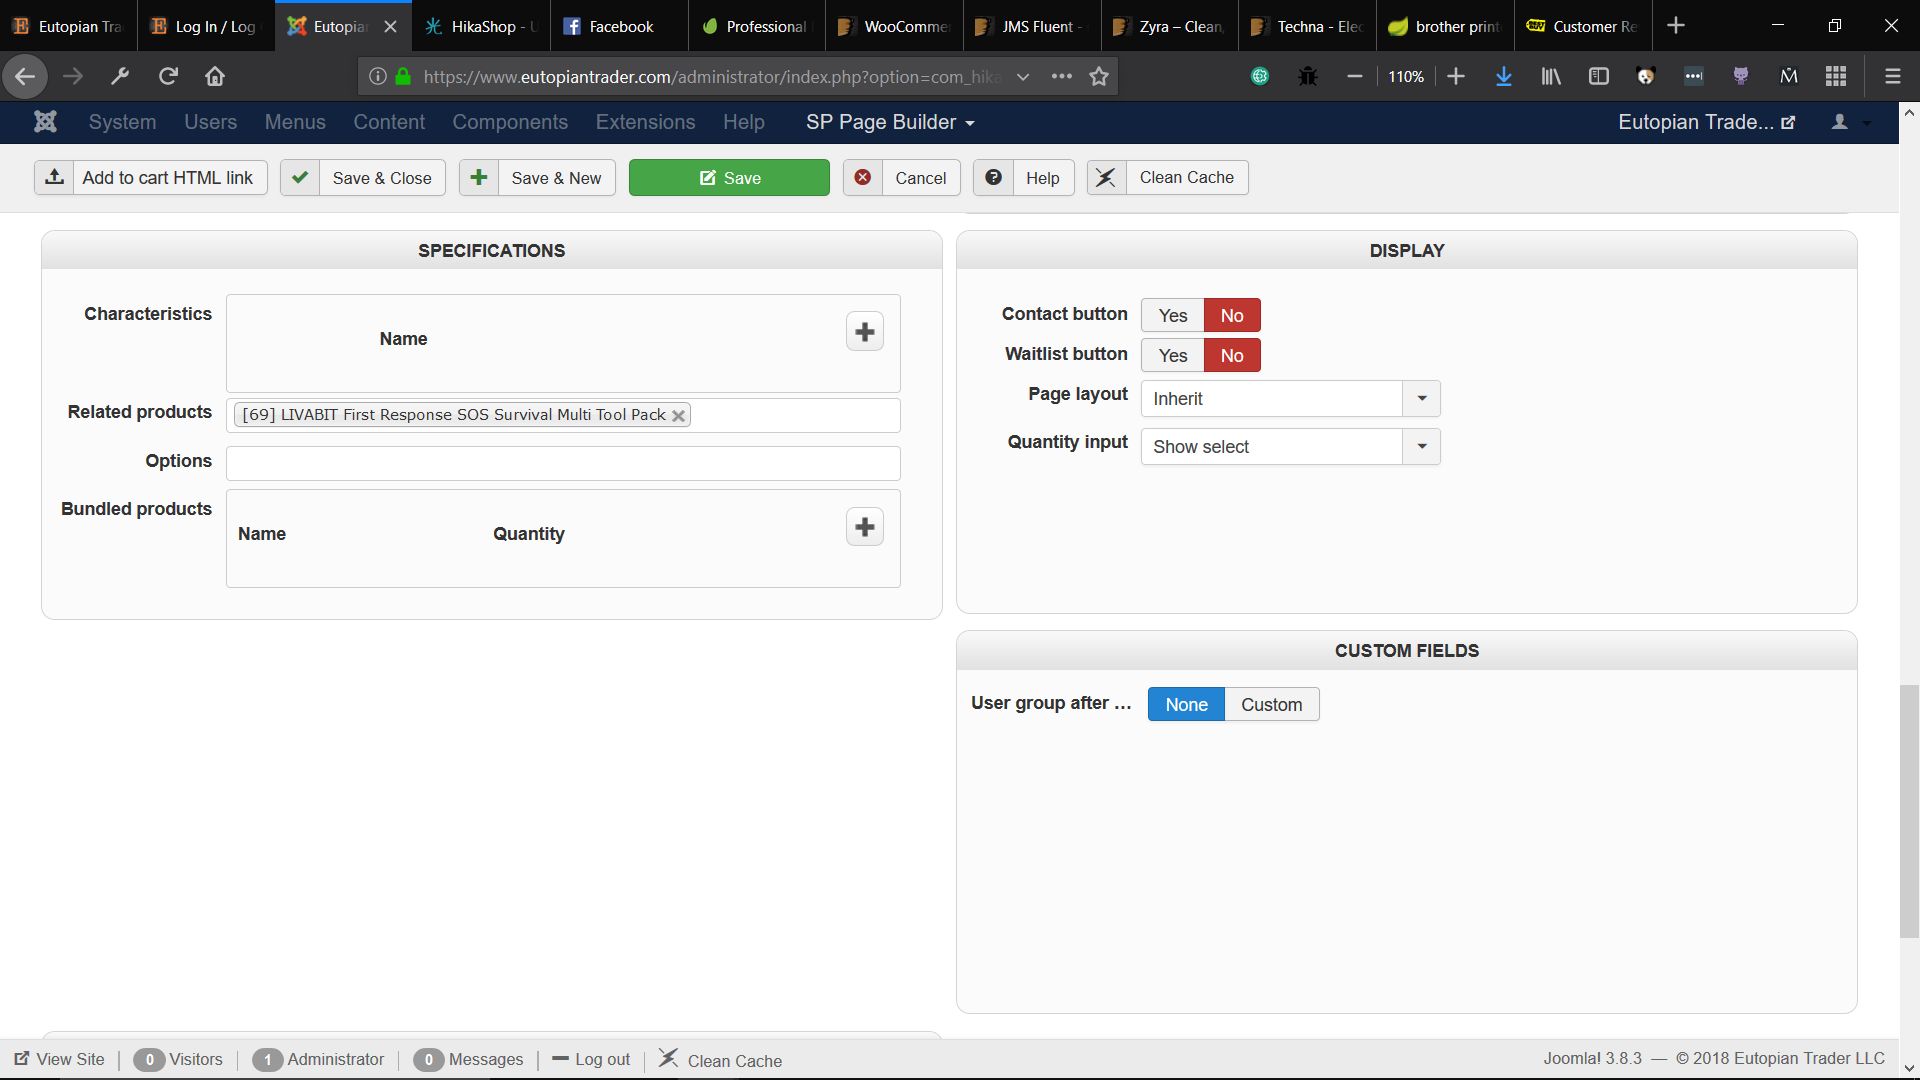The image size is (1920, 1080).
Task: Open the SP Page Builder menu
Action: [x=890, y=122]
